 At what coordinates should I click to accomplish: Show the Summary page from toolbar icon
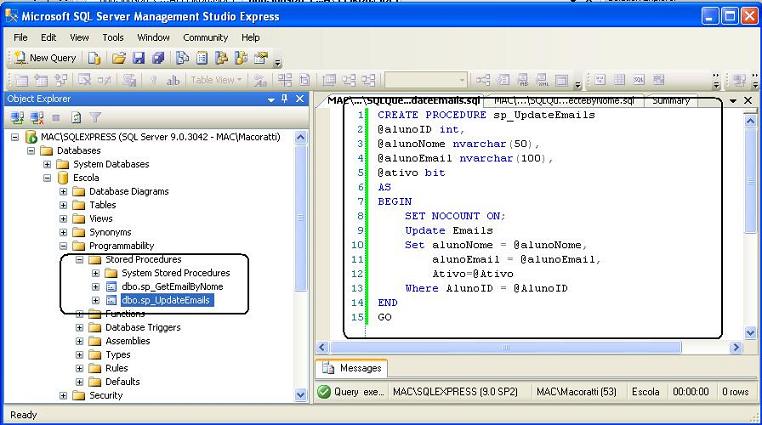point(202,58)
